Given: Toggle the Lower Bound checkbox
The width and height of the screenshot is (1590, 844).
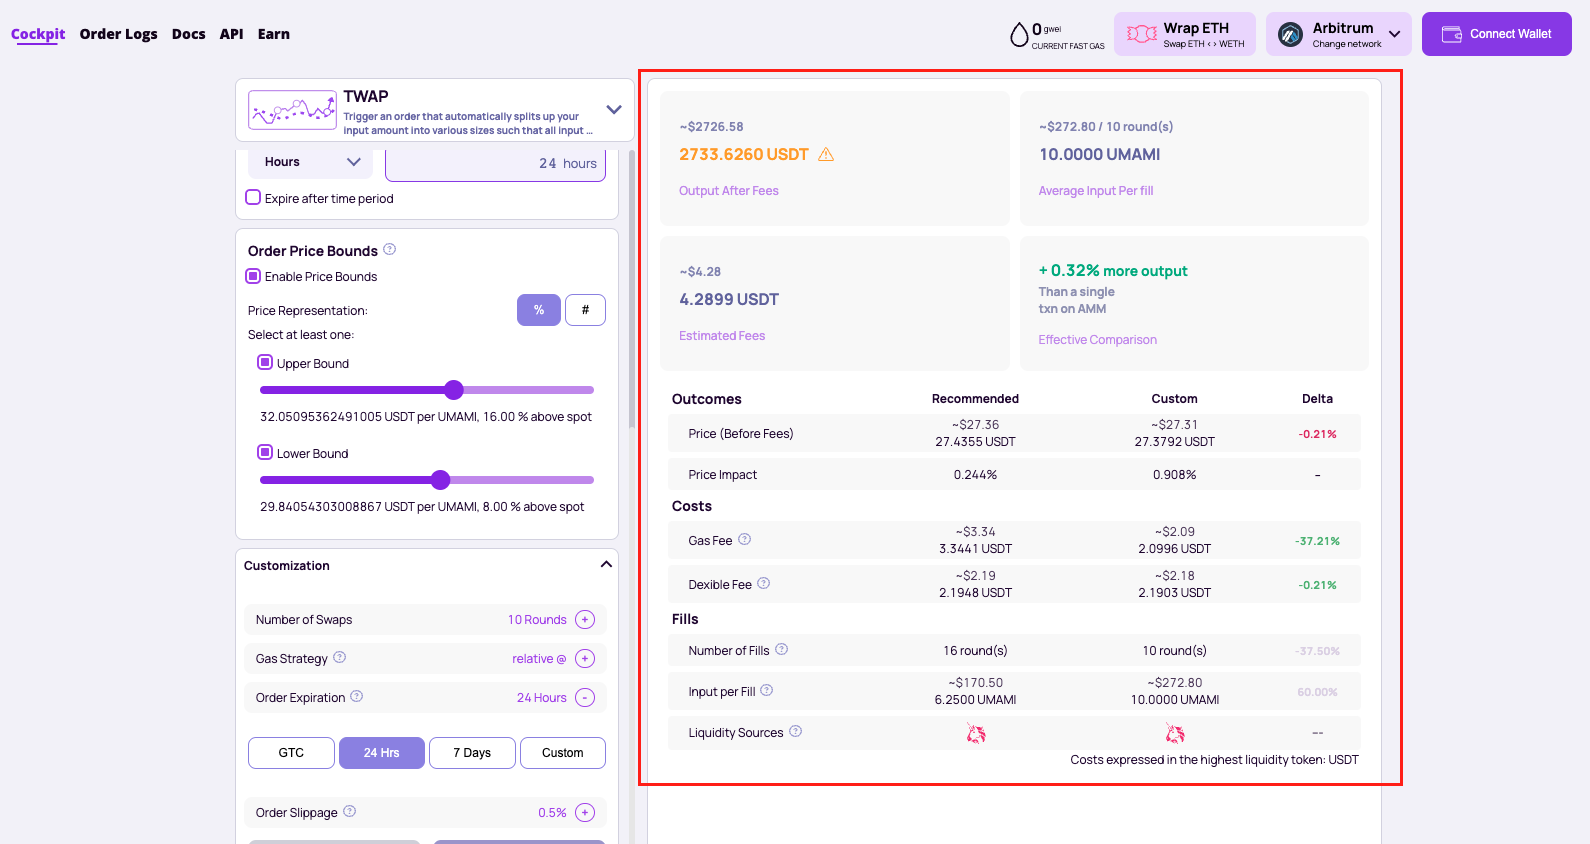Looking at the screenshot, I should click(265, 452).
